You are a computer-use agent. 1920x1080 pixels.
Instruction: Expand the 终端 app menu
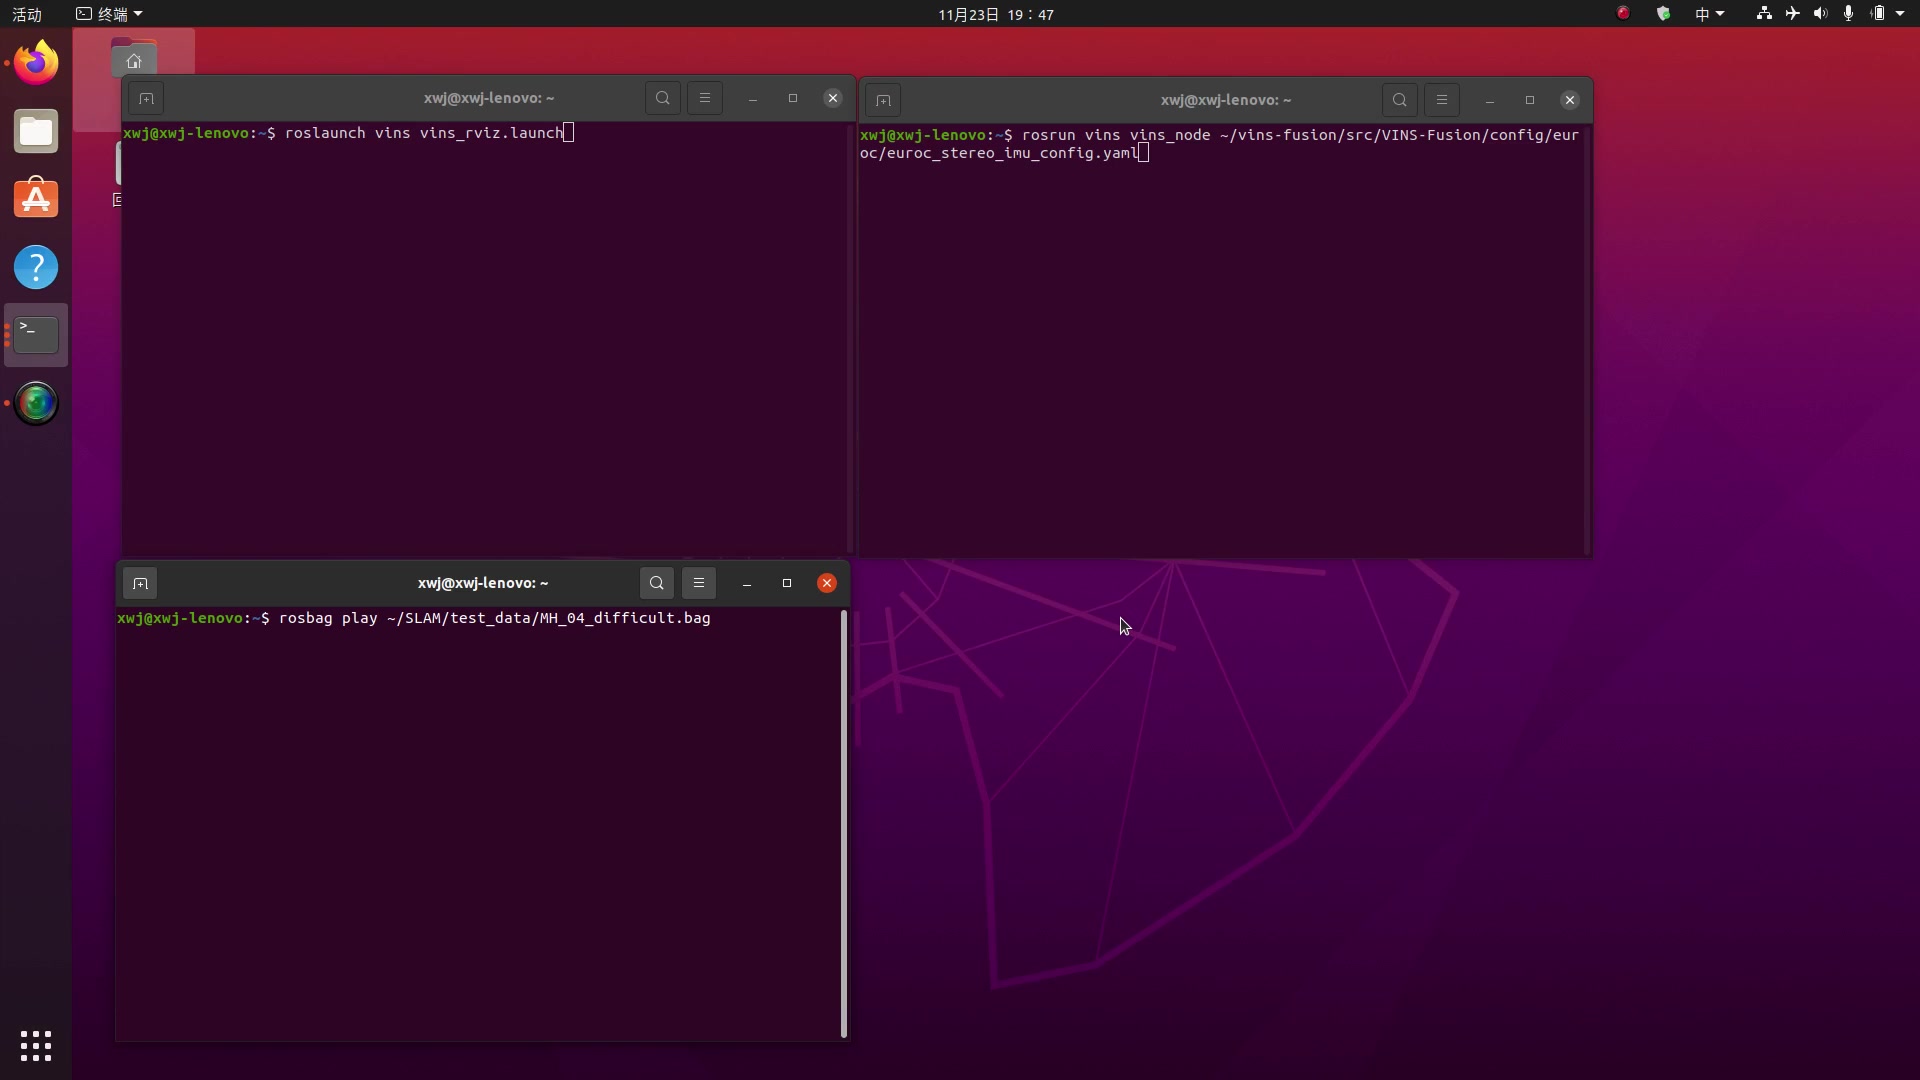[x=110, y=14]
